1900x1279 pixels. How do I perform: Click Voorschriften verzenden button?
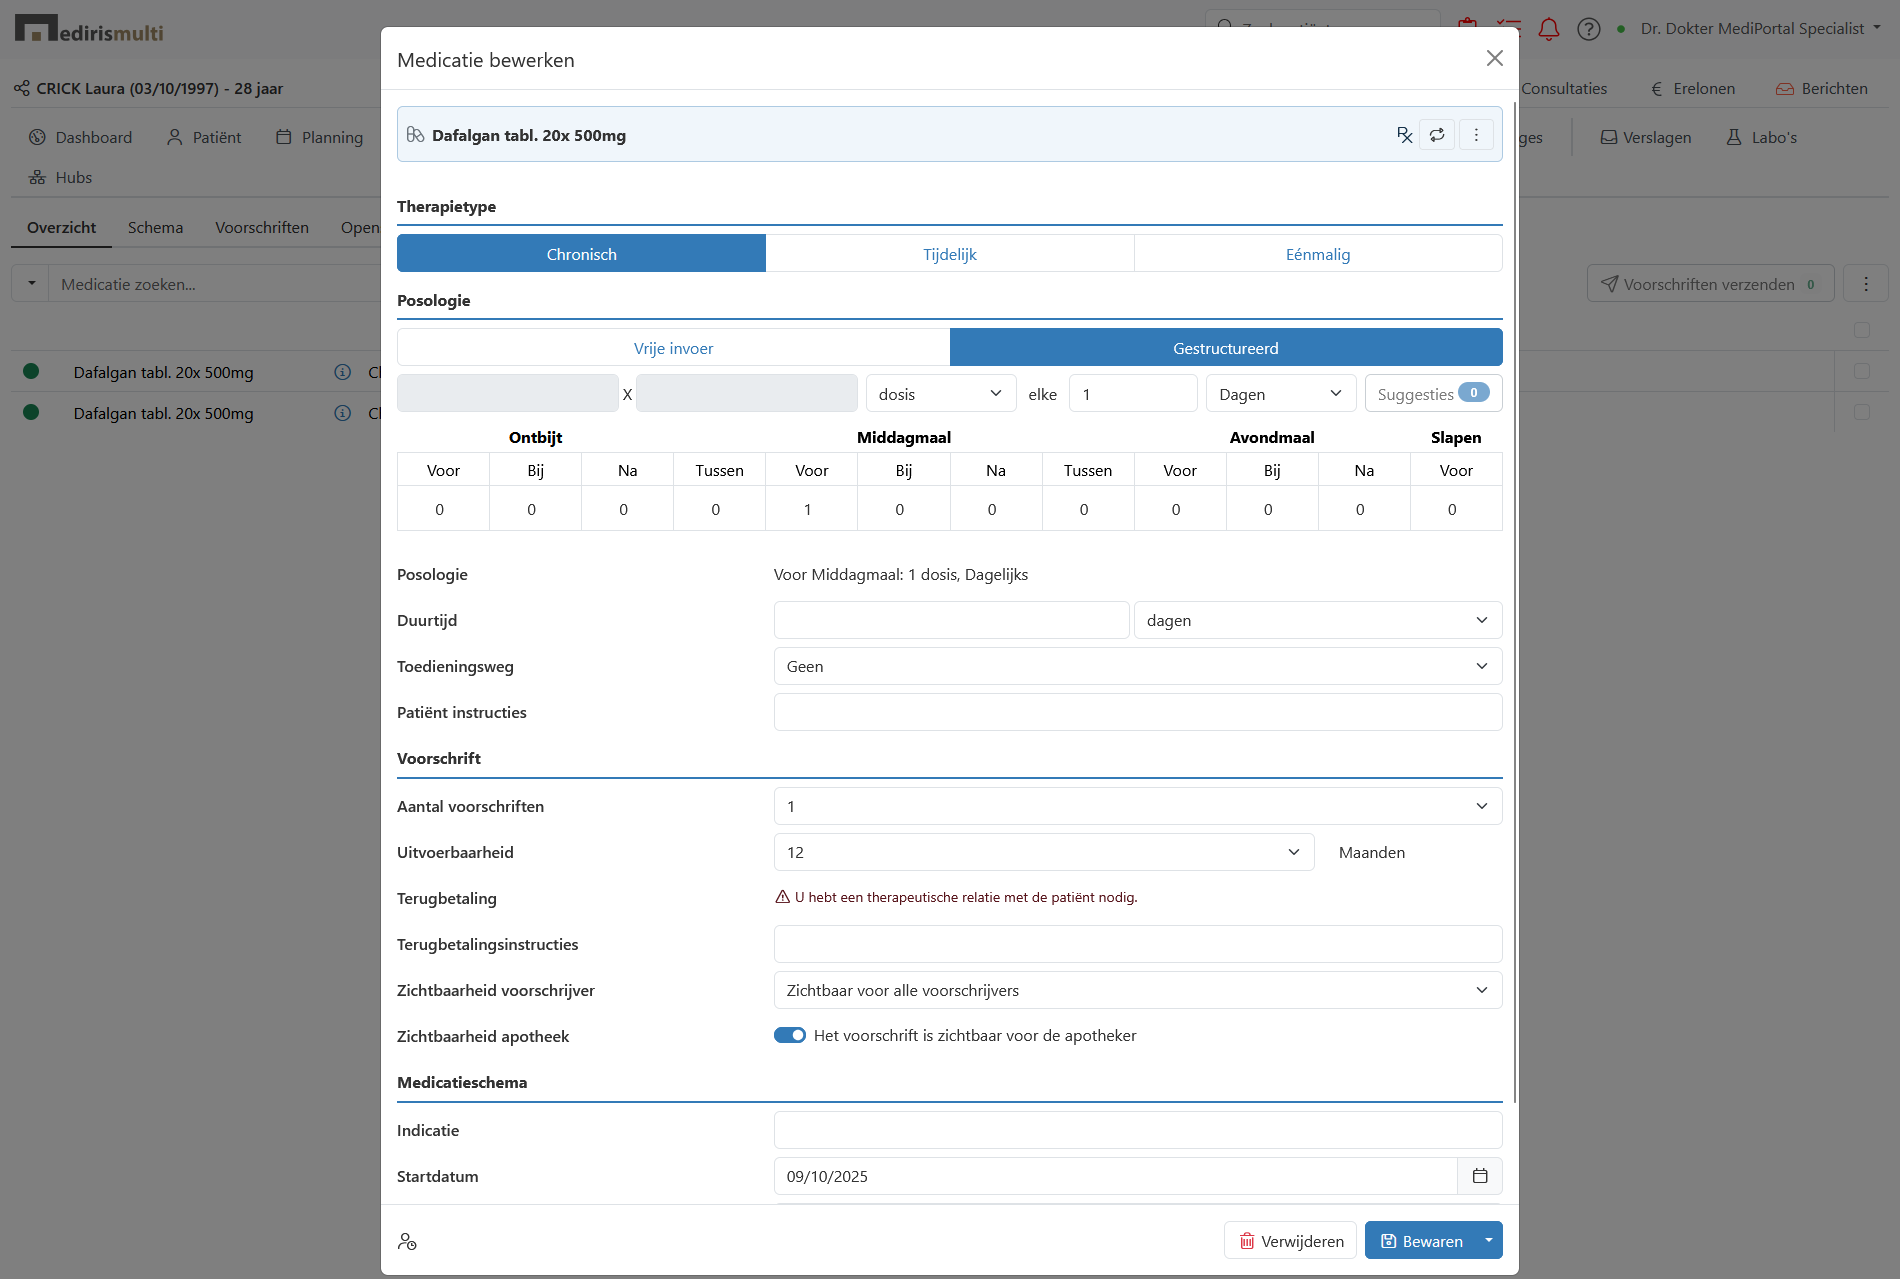1710,284
